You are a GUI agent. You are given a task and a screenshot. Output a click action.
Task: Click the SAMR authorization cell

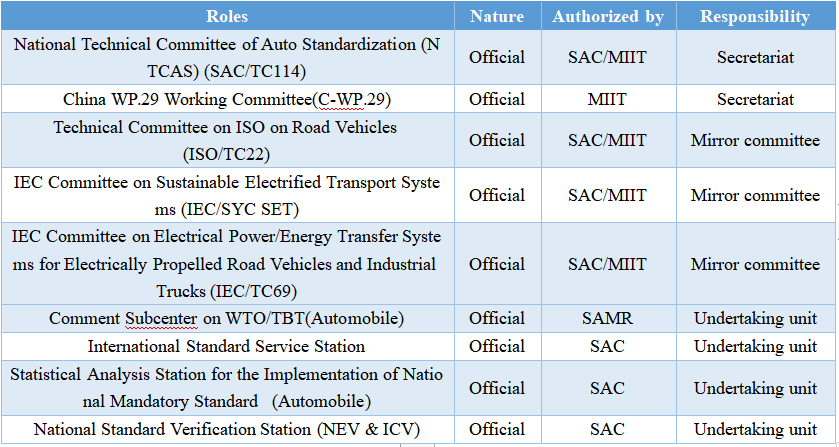(x=608, y=319)
